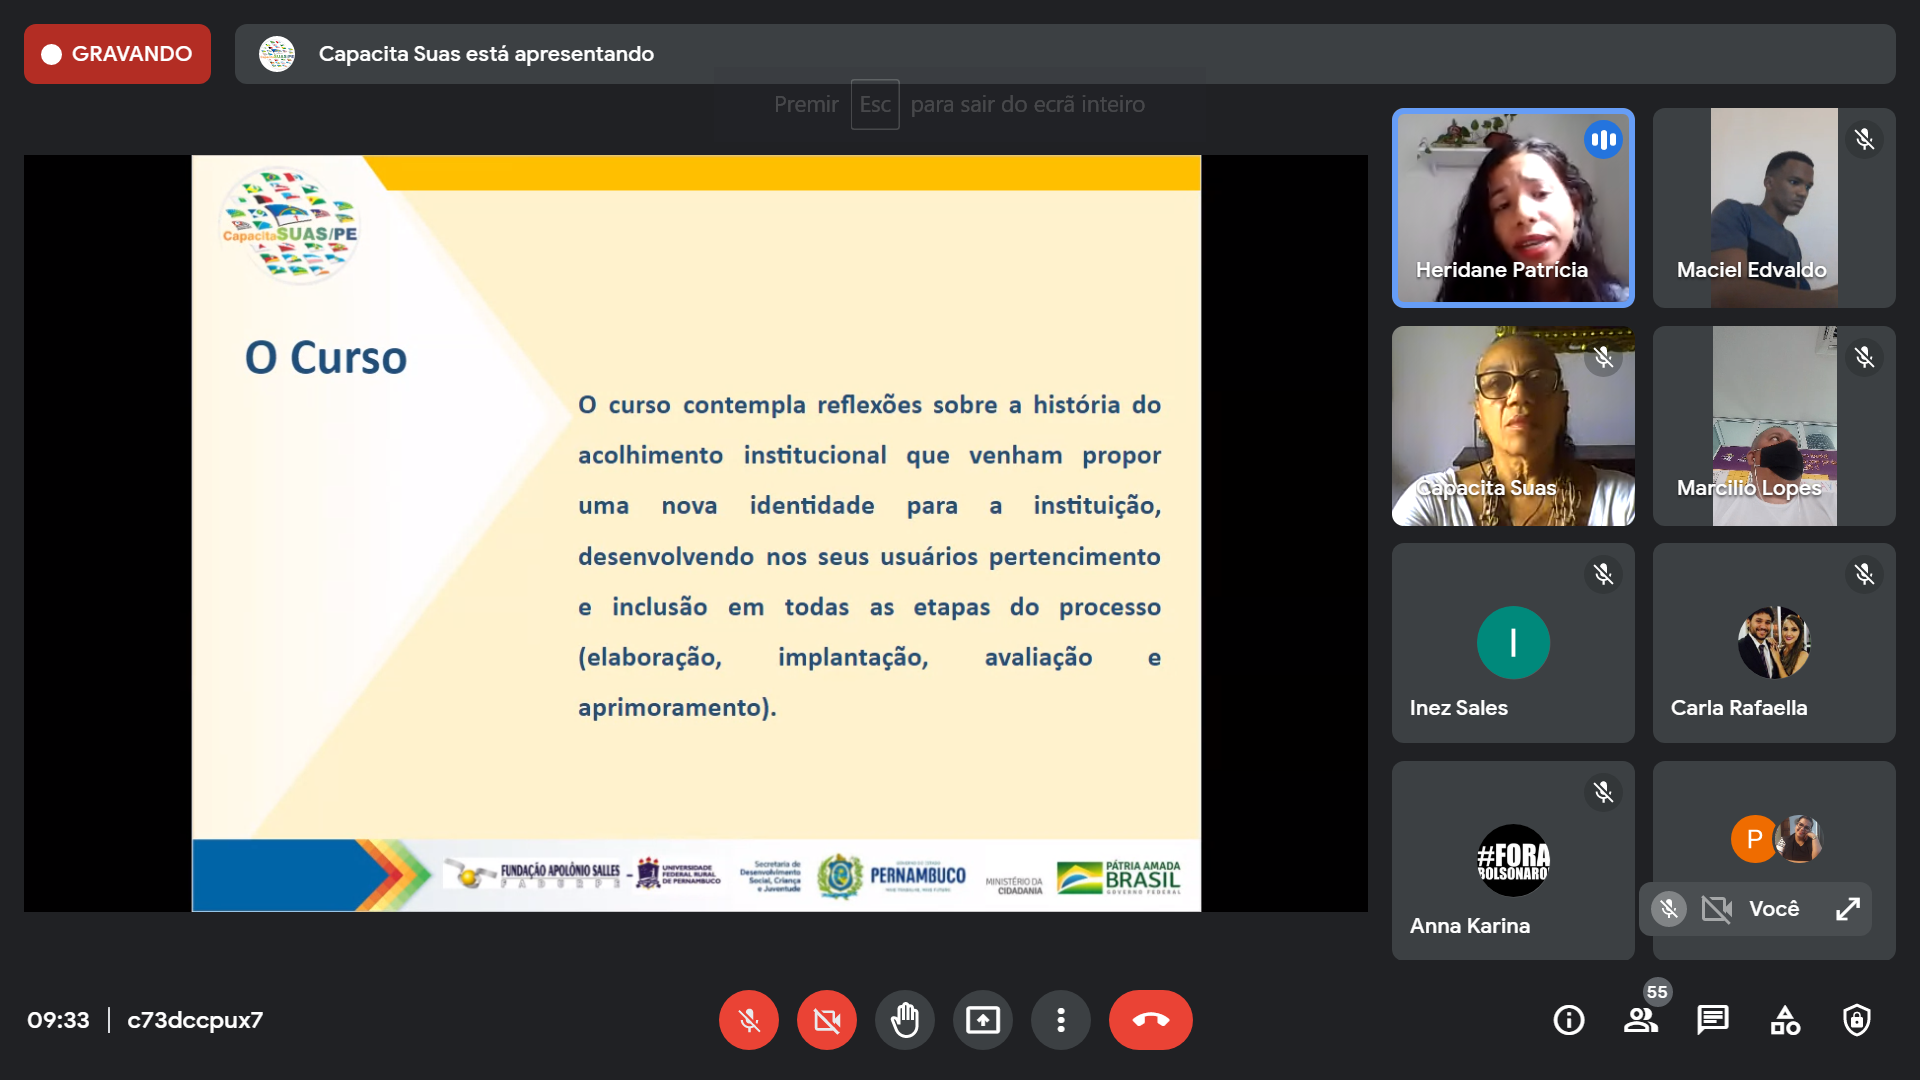
Task: Open more options three-dot menu
Action: (1060, 1020)
